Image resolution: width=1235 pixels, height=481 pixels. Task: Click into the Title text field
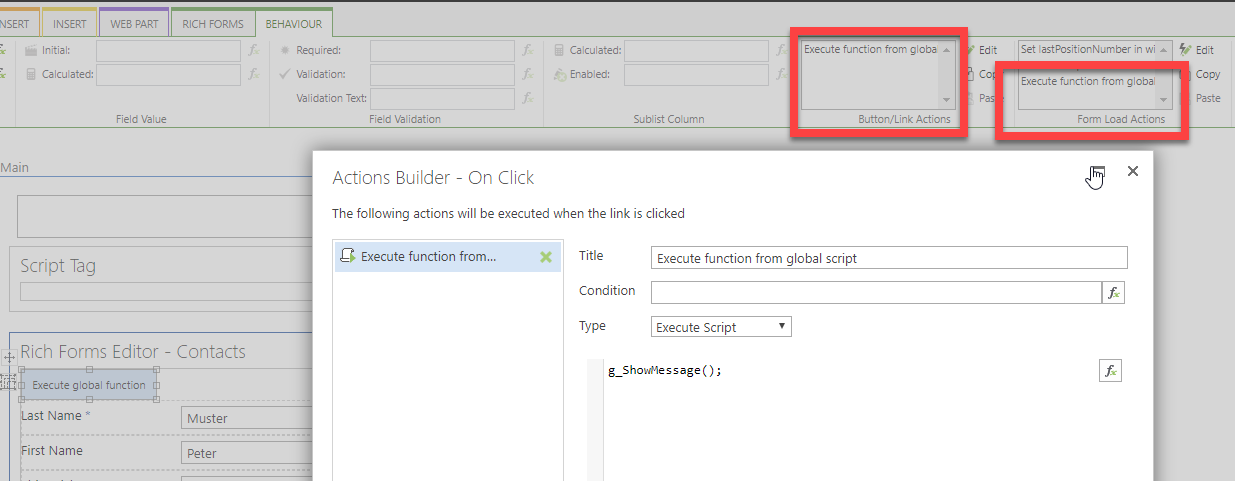click(888, 258)
